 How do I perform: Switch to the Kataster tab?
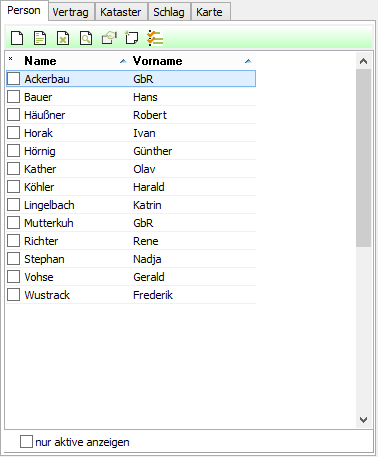[121, 12]
